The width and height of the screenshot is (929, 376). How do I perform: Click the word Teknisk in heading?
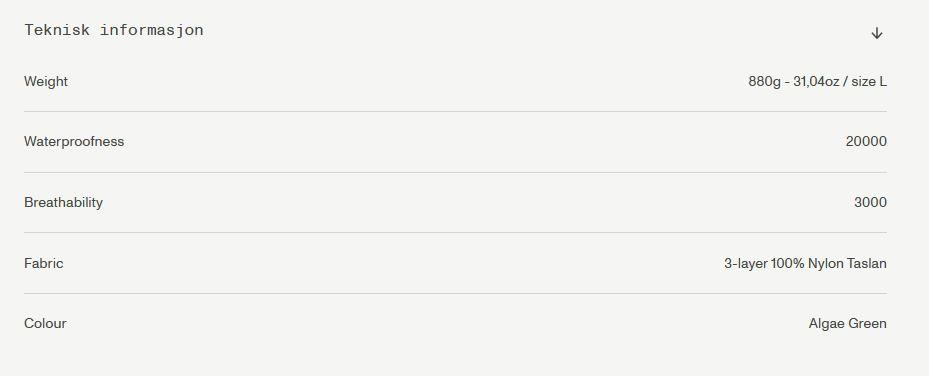pos(57,30)
